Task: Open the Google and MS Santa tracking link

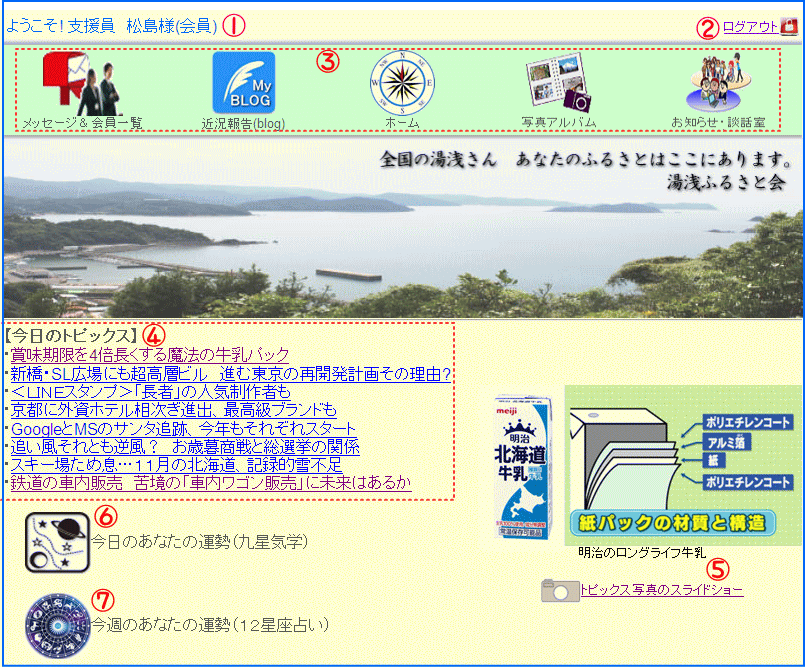Action: coord(183,429)
